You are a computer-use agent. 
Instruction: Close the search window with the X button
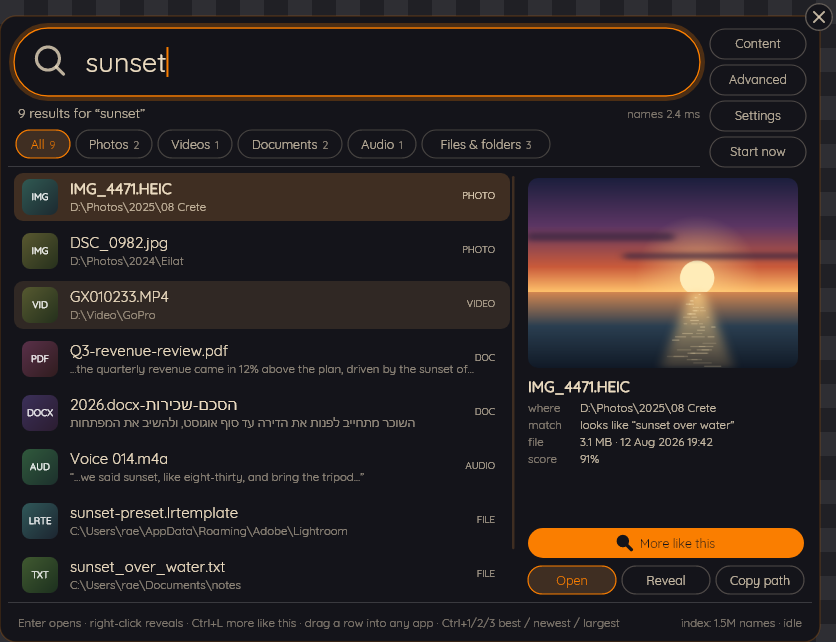click(819, 17)
